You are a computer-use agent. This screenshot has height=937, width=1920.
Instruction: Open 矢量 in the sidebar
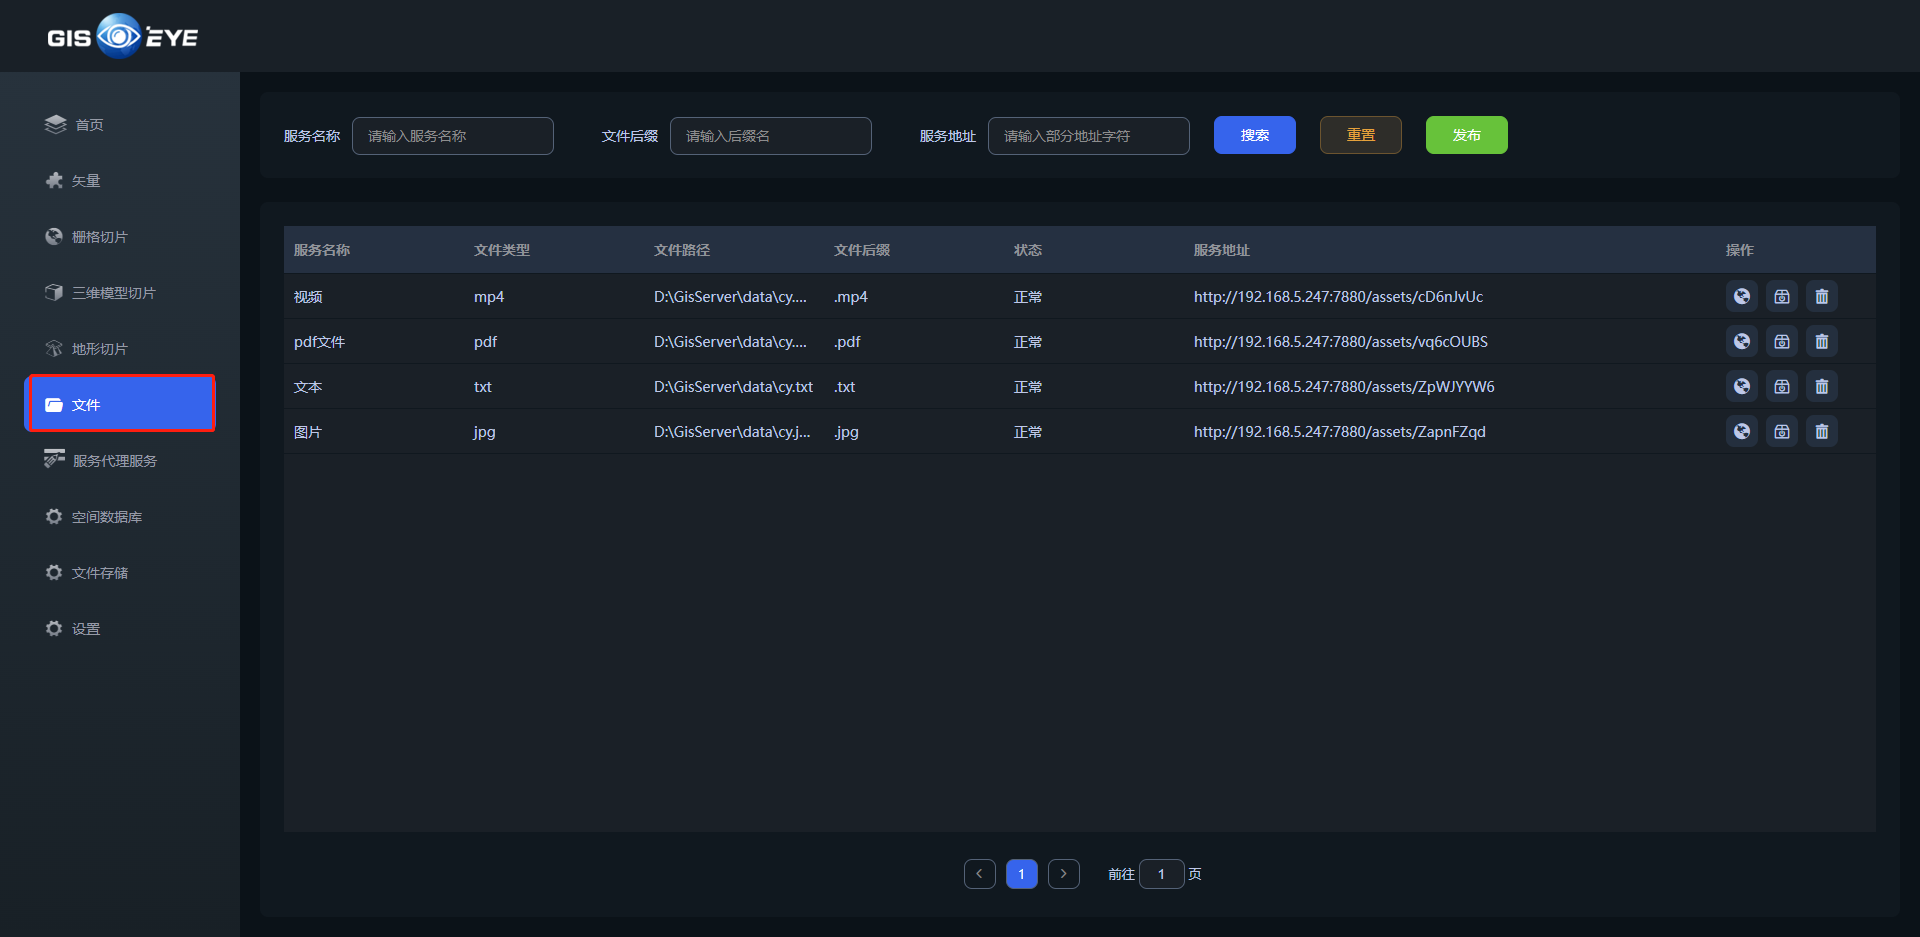click(x=120, y=180)
